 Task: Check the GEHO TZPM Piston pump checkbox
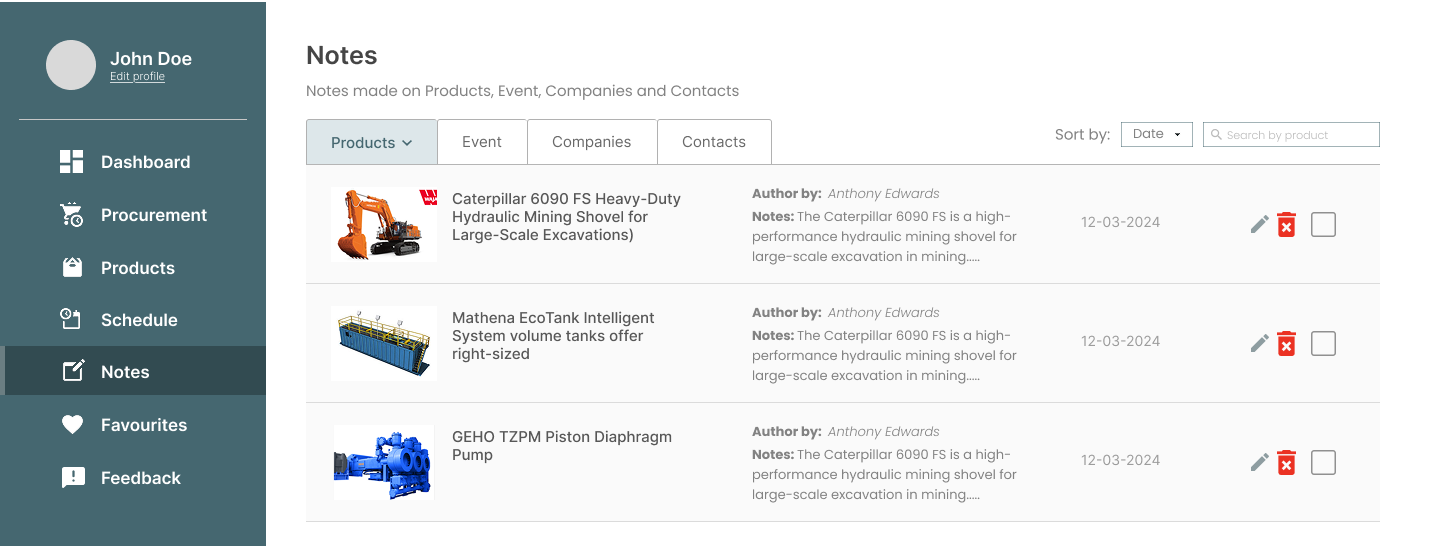pyautogui.click(x=1323, y=462)
